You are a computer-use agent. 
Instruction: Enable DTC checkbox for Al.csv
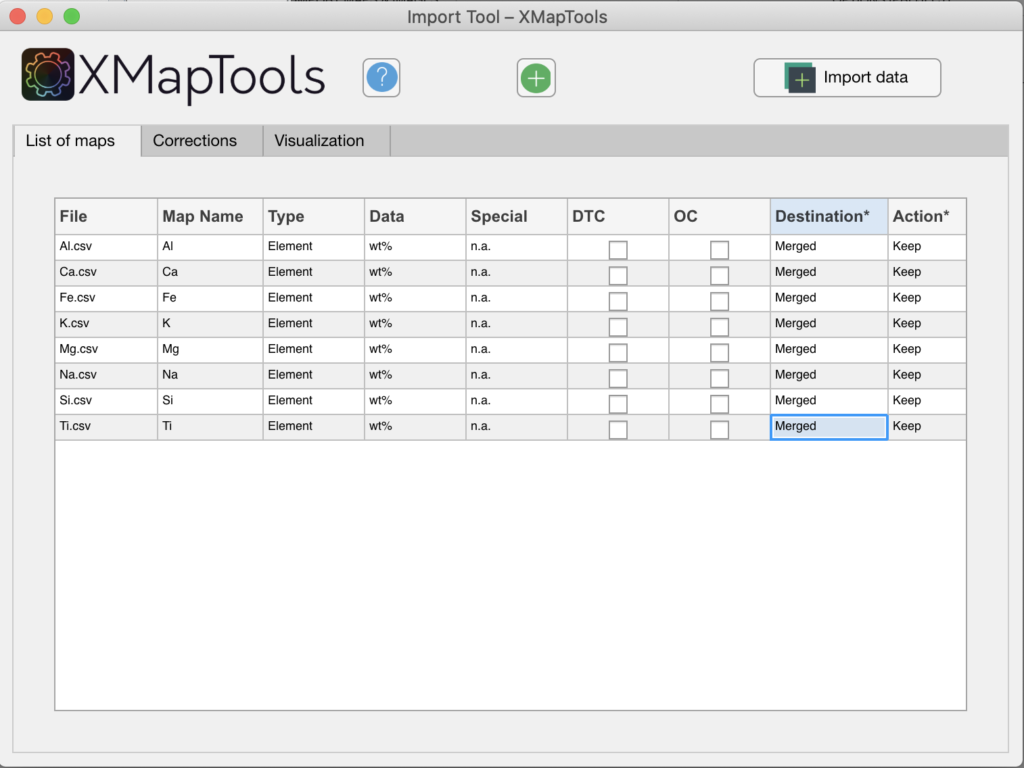tap(618, 249)
